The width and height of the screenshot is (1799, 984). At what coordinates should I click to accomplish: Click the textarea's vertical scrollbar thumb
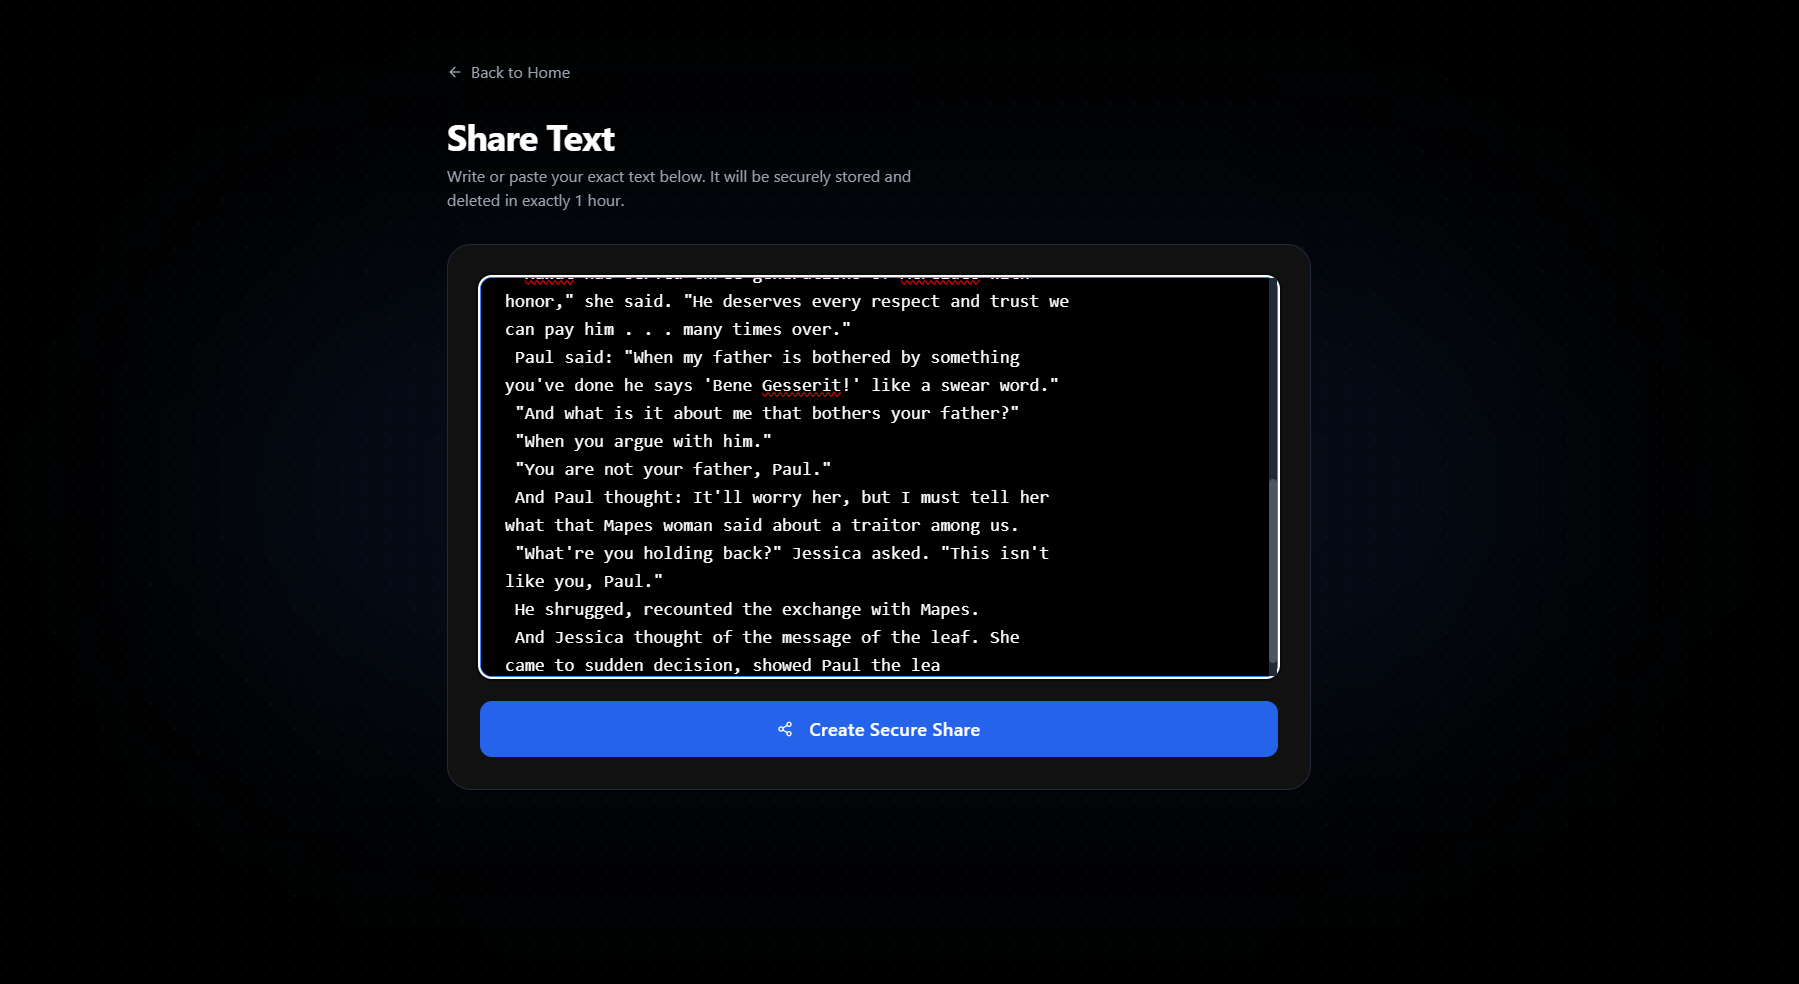point(1272,570)
